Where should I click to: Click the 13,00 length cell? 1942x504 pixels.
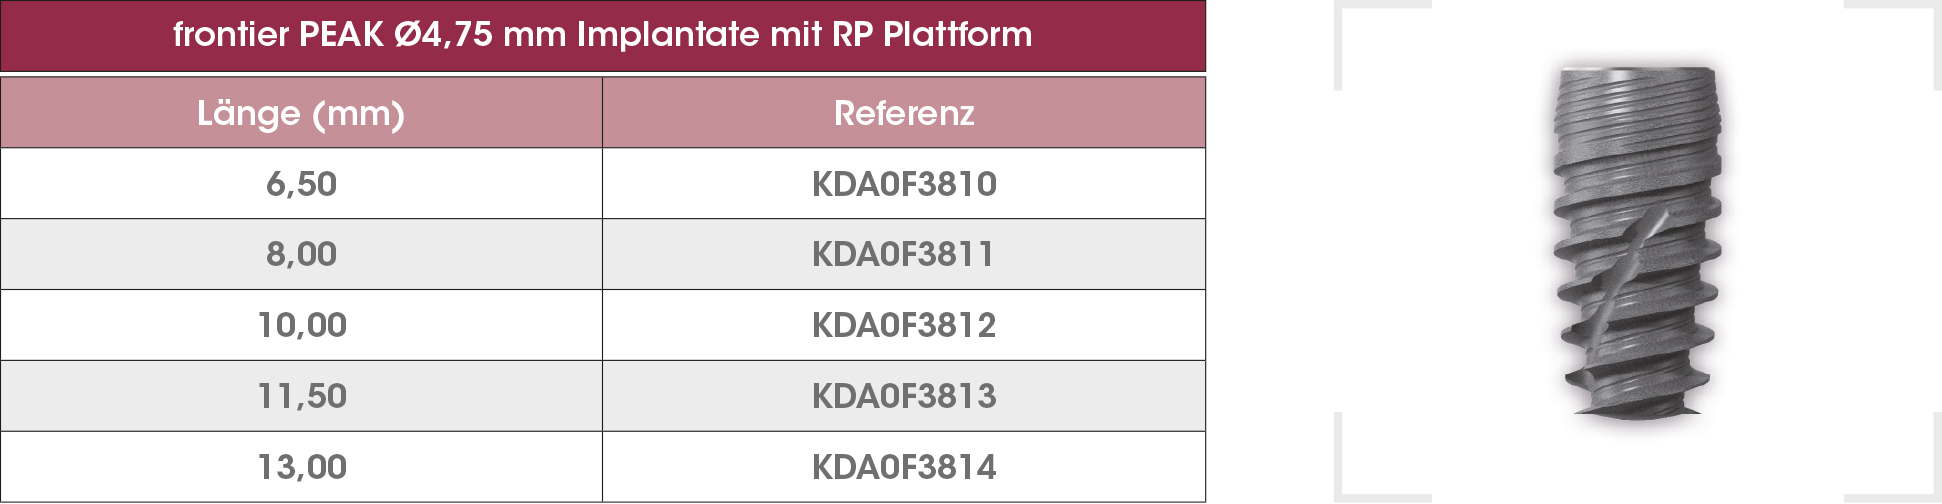301,467
